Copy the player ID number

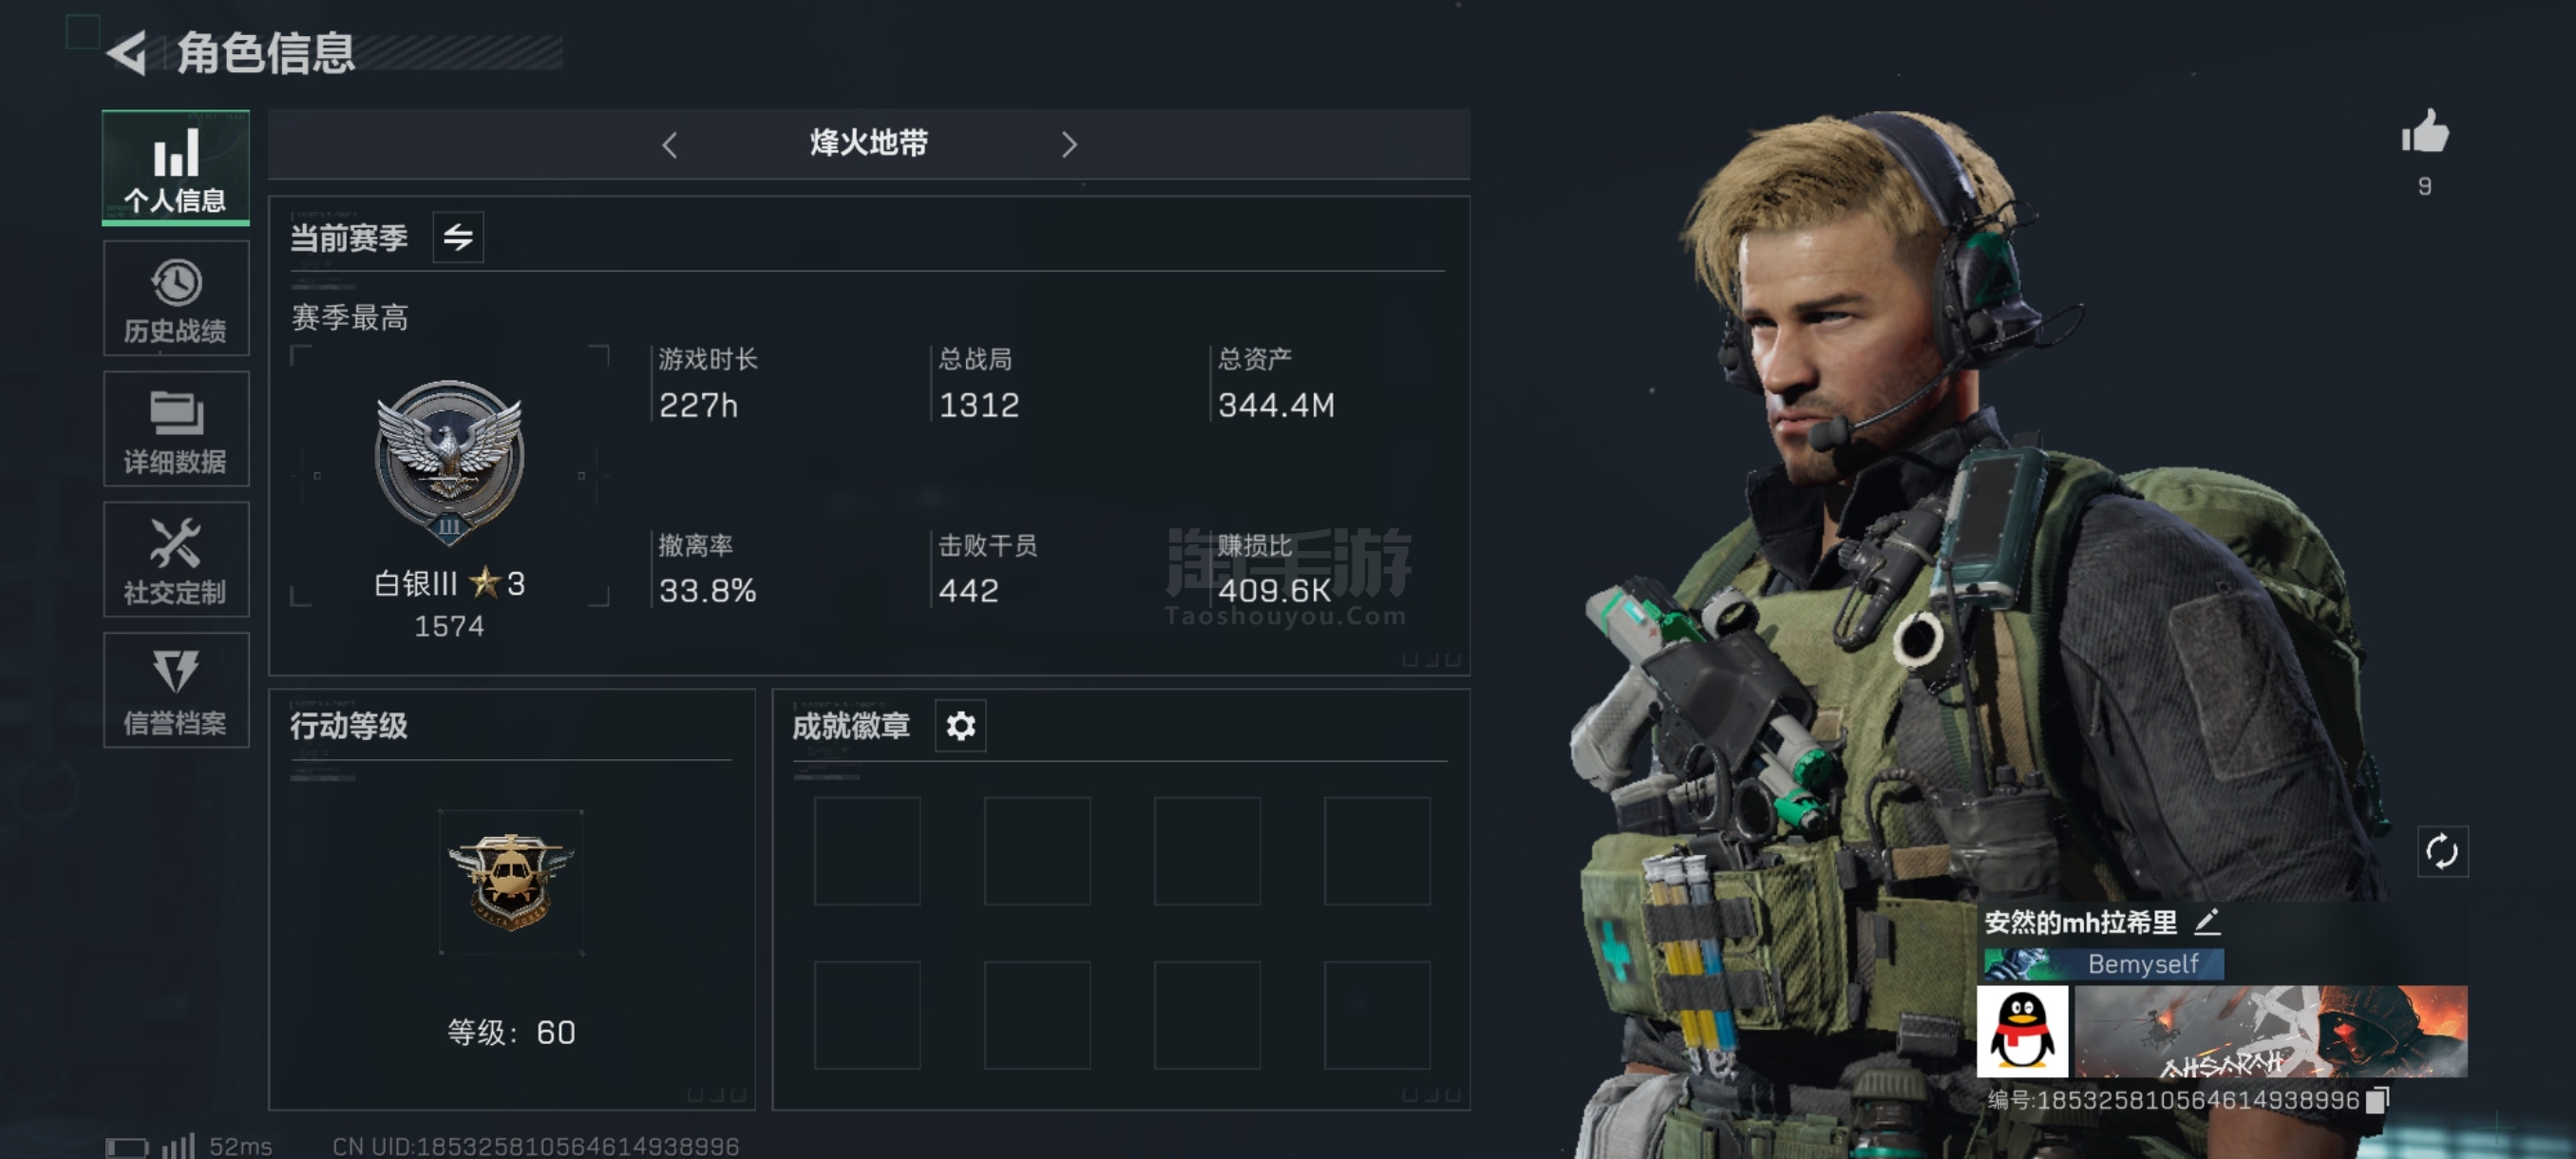pos(2378,1100)
